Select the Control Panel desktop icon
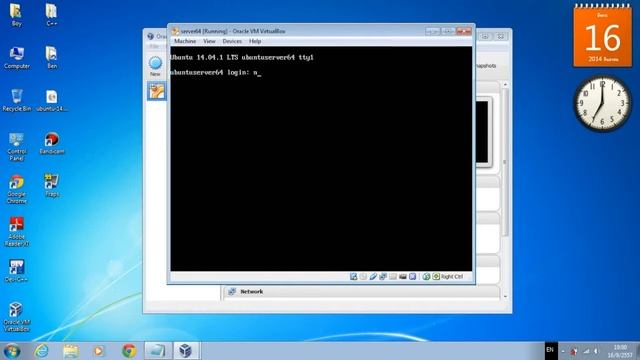 [16, 146]
